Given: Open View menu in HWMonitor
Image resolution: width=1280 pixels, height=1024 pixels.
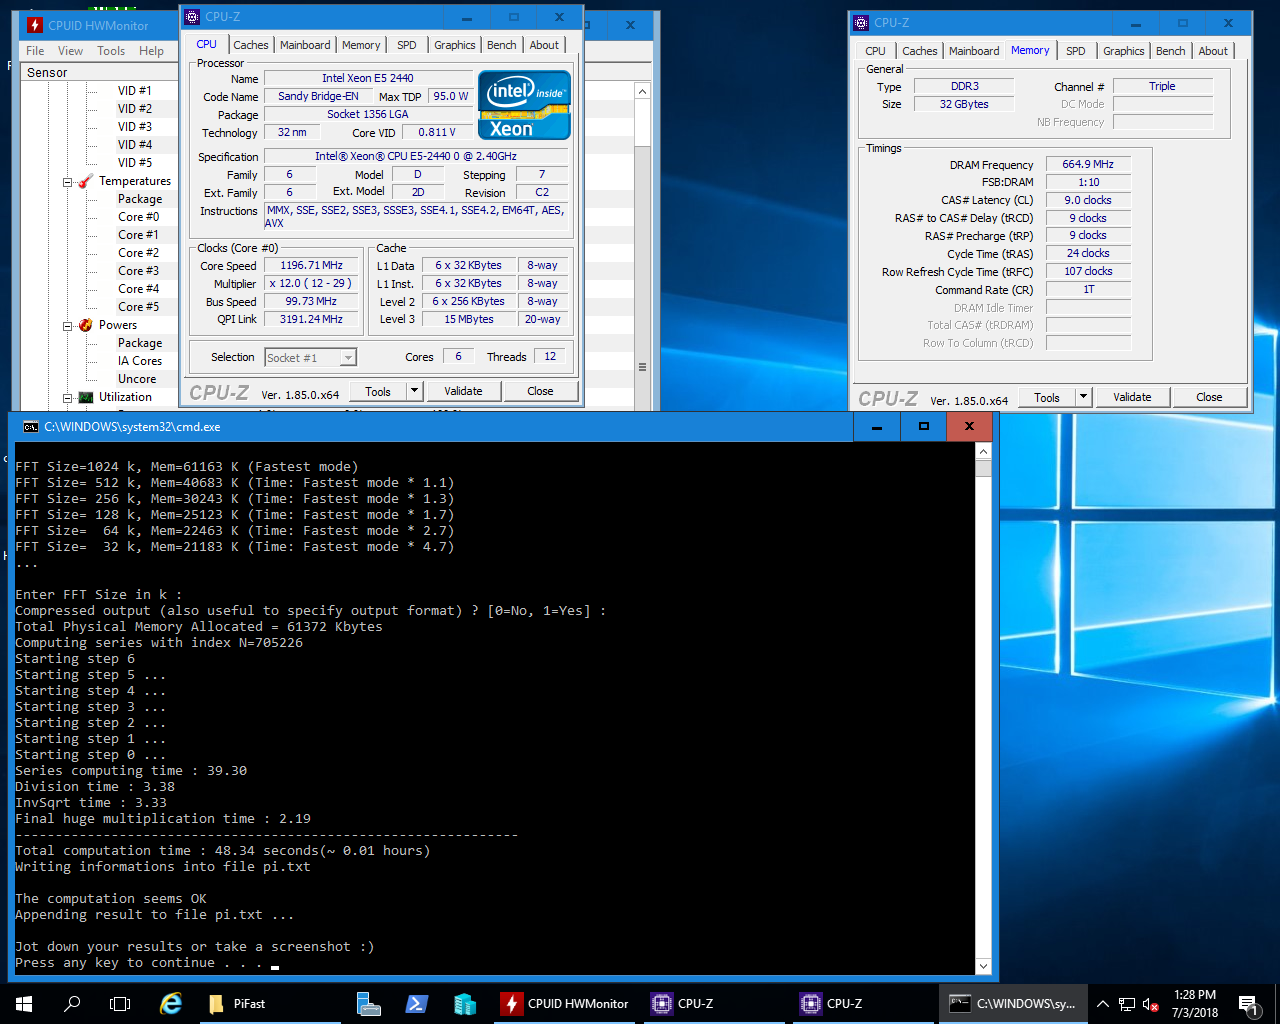Looking at the screenshot, I should [70, 51].
